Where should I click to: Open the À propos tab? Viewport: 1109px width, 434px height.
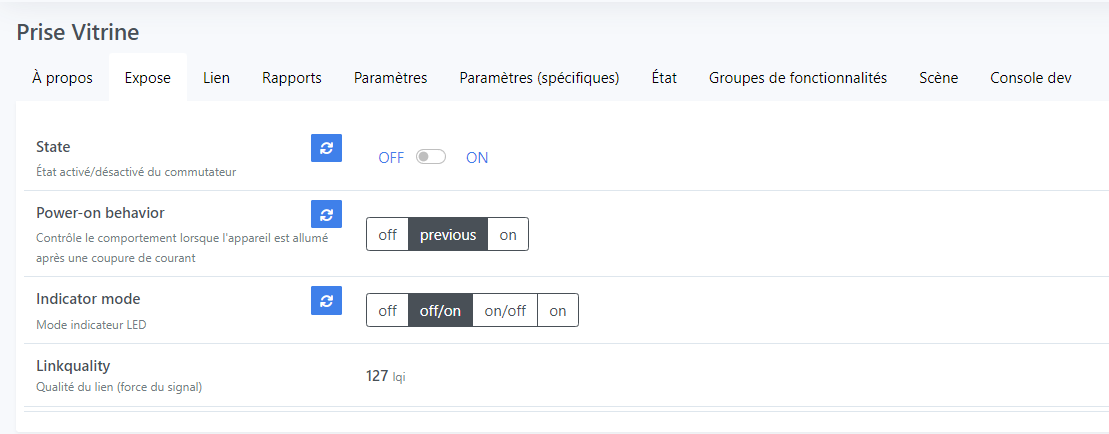click(x=62, y=78)
